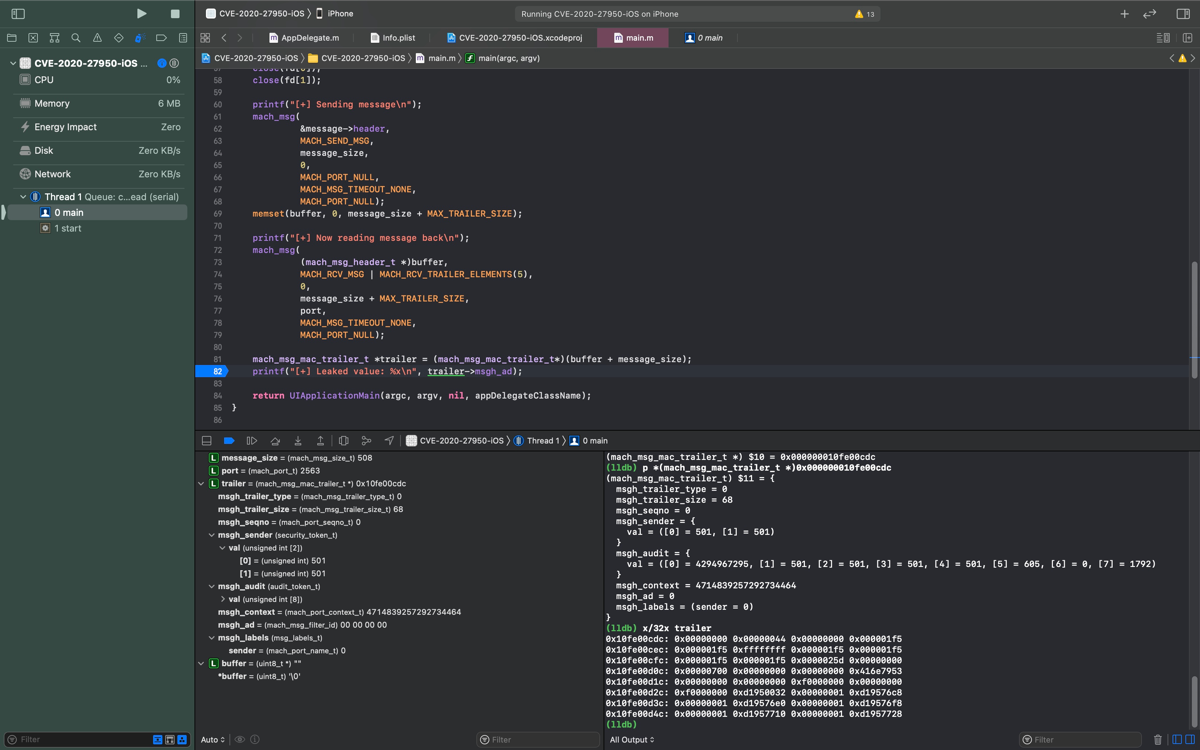Open the Debug Memory Graph
The image size is (1200, 750).
366,440
